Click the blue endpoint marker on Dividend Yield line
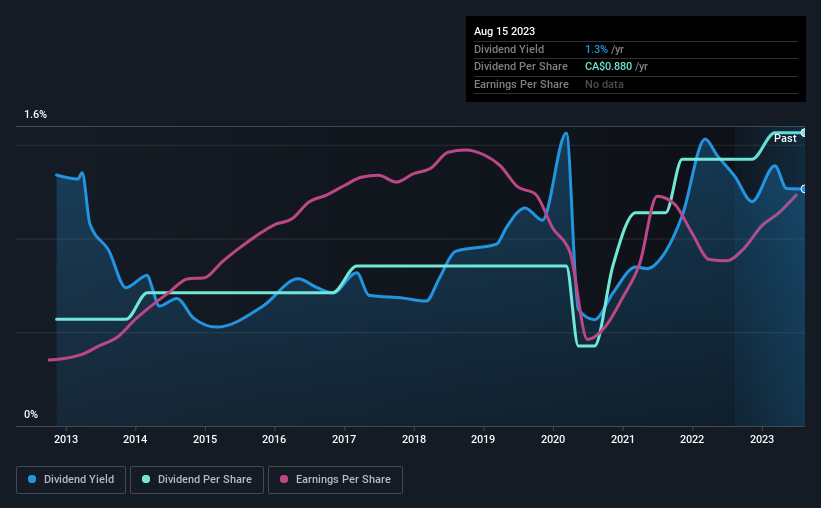Screen dimensions: 821x508 tap(803, 189)
